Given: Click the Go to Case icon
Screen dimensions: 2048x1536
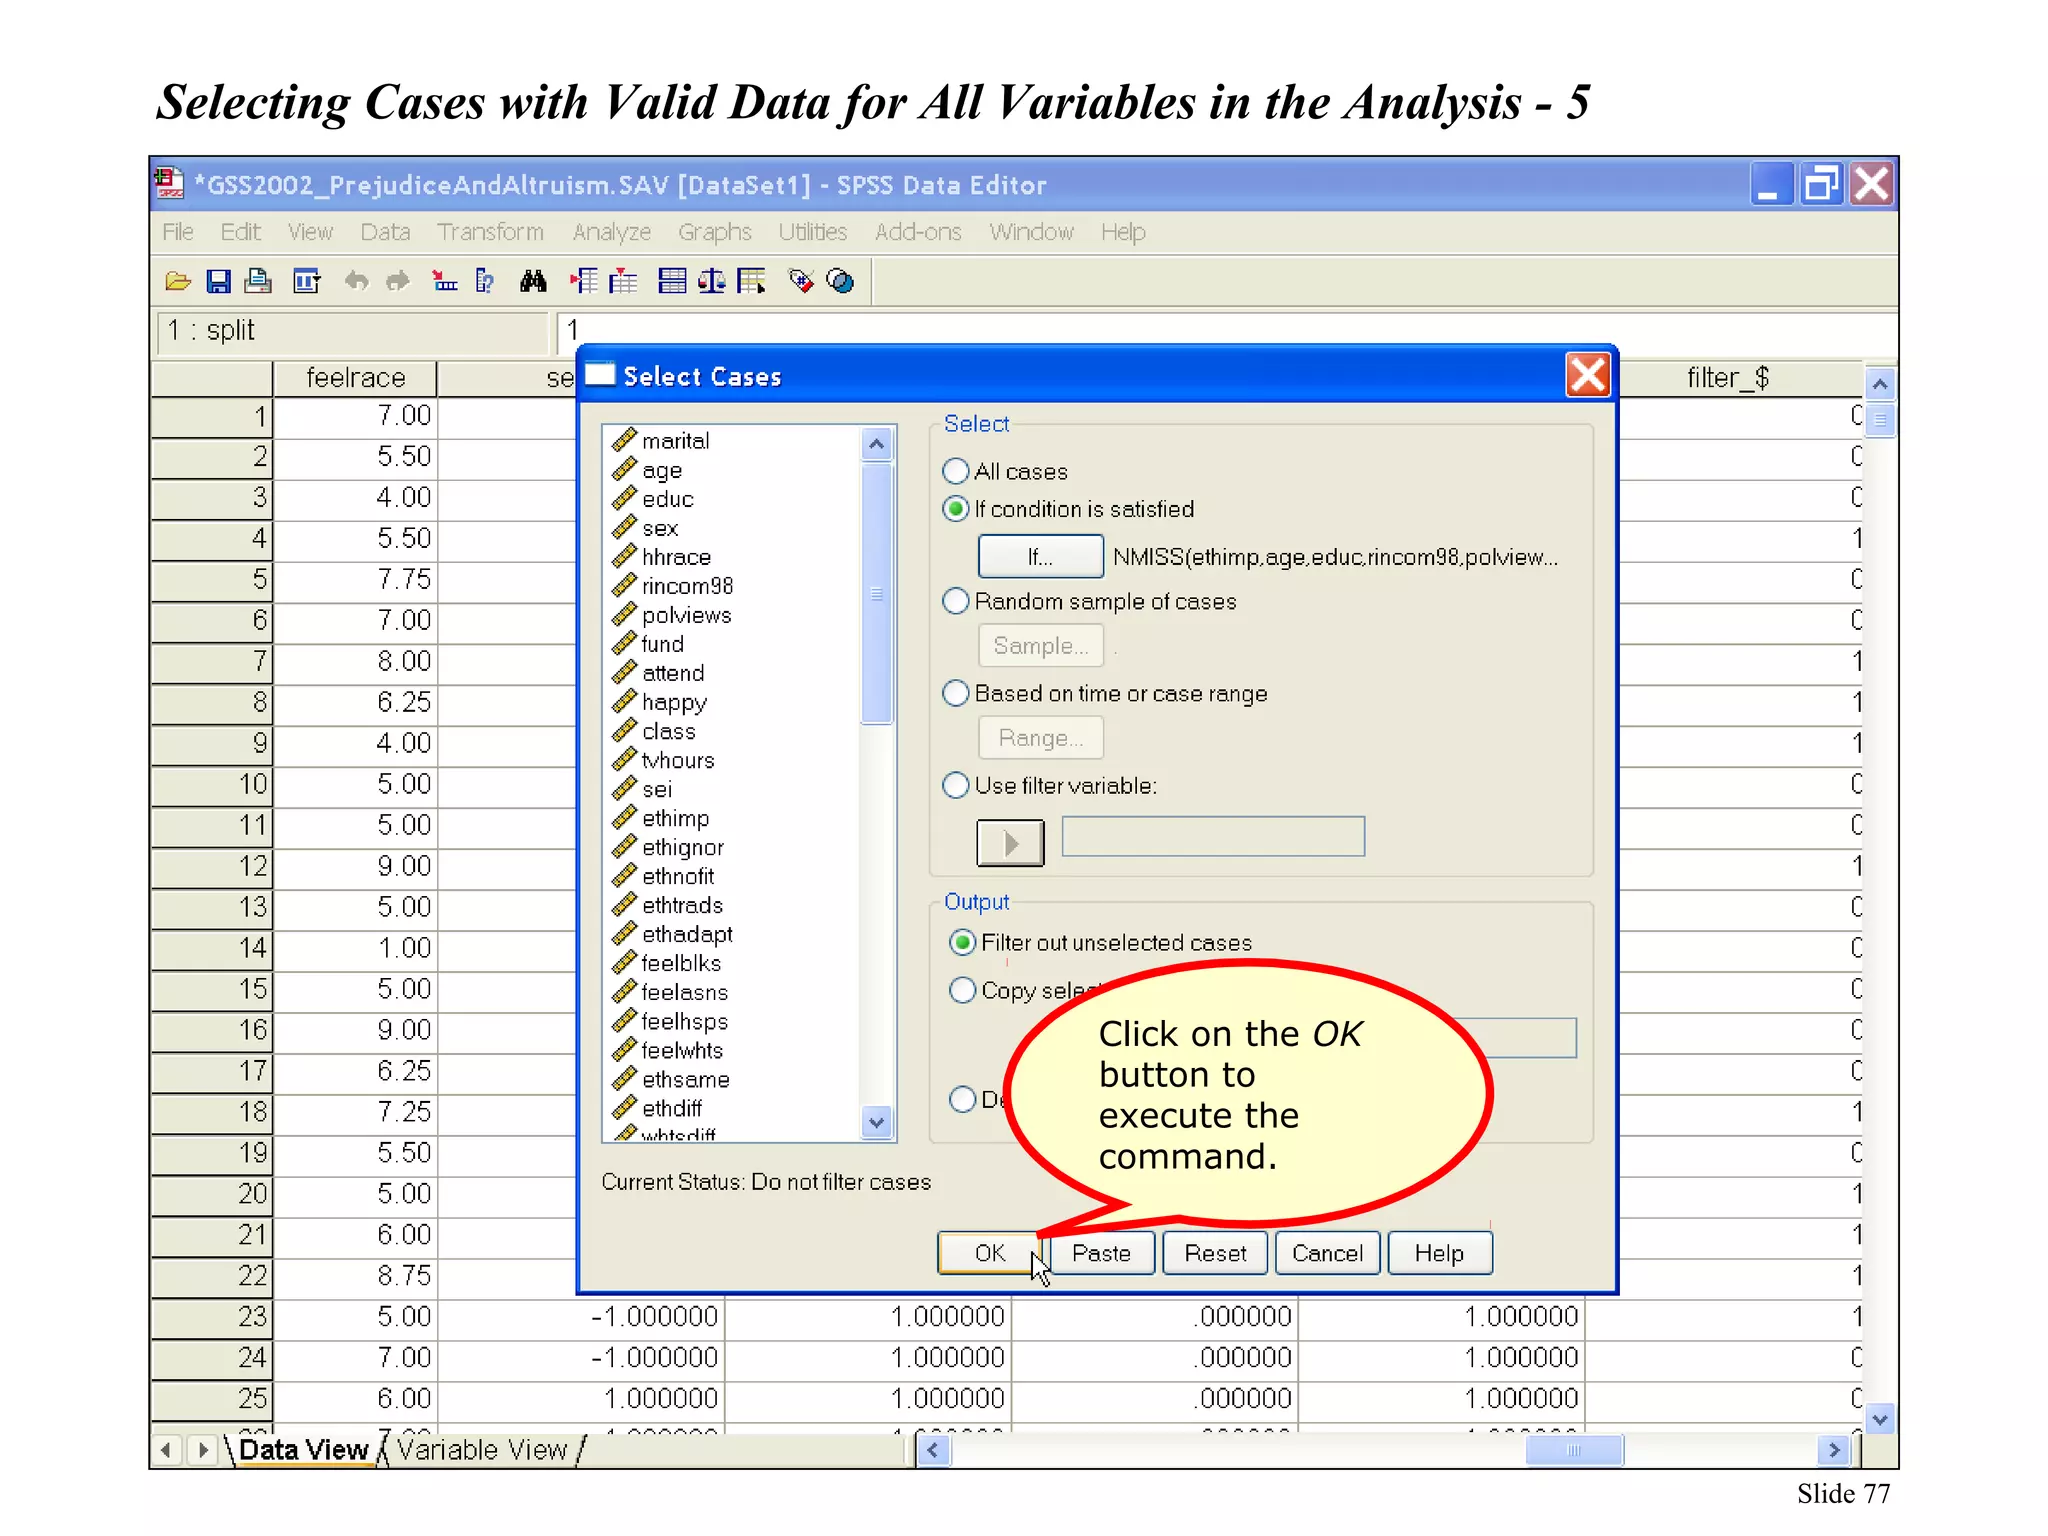Looking at the screenshot, I should click(x=444, y=282).
